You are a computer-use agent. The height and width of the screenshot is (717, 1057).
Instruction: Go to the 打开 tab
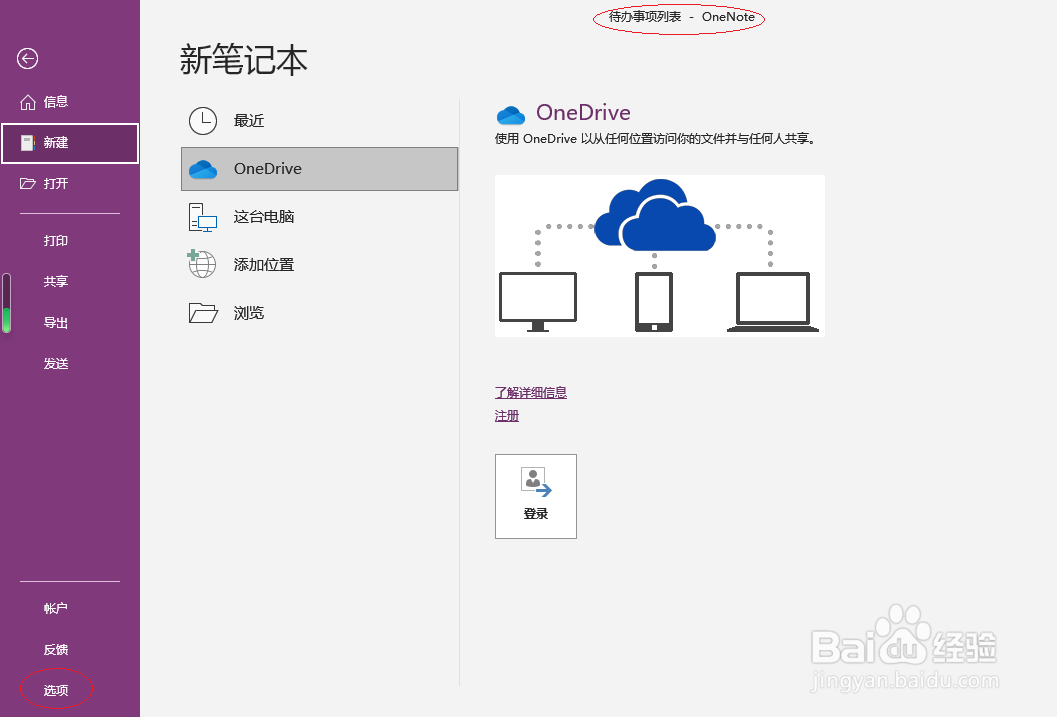(70, 183)
